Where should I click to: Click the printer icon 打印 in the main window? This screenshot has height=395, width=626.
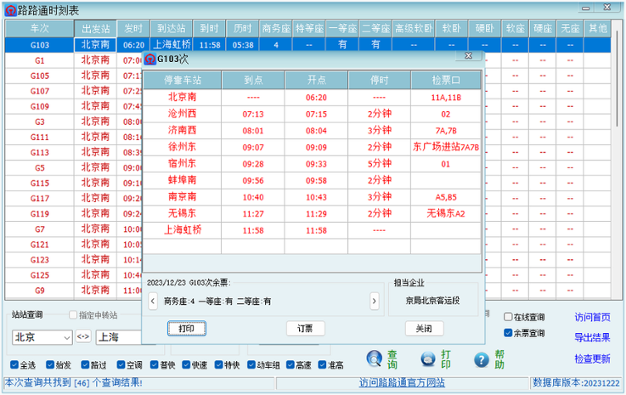pos(428,359)
